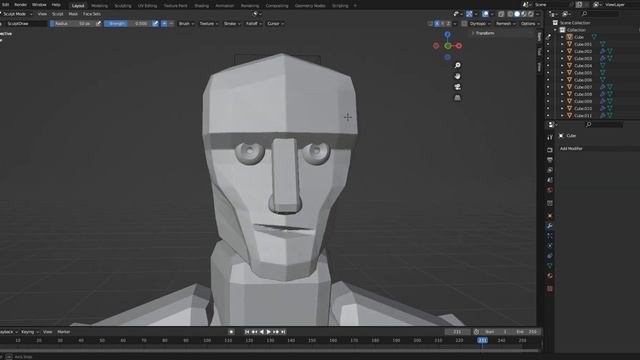Switch to the UV Editing workspace tab

(x=147, y=6)
